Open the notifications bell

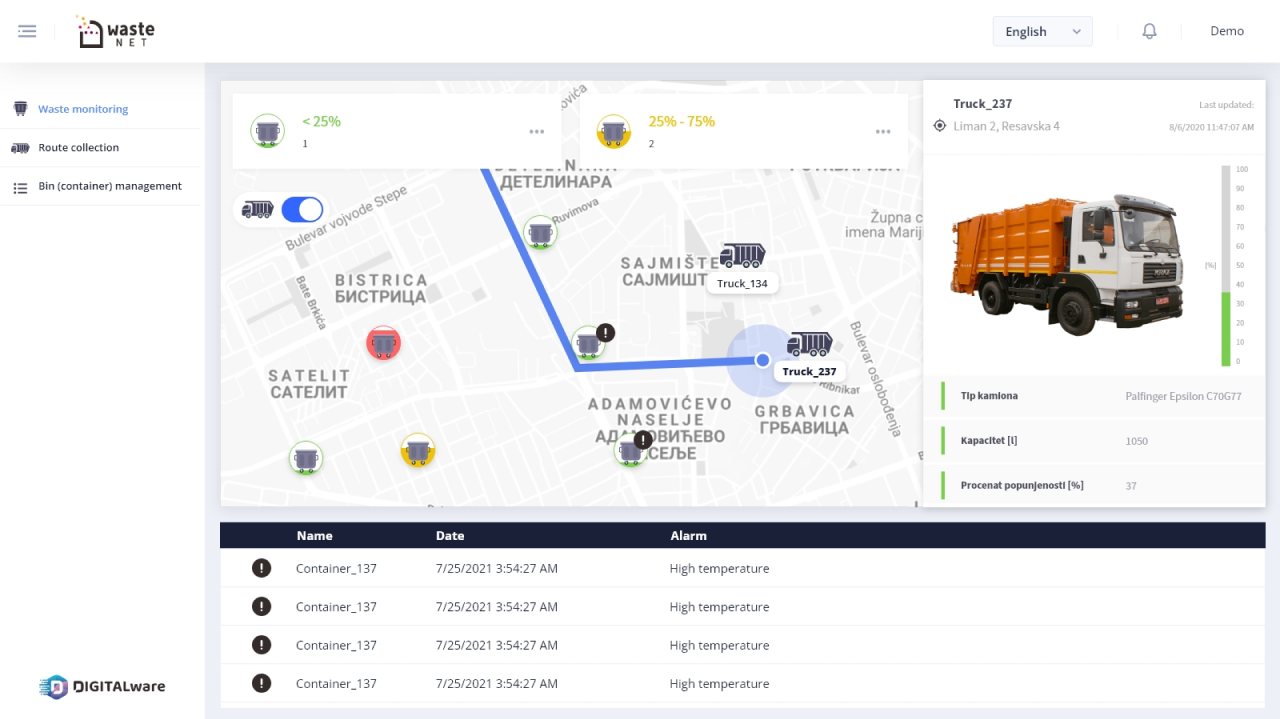1149,31
